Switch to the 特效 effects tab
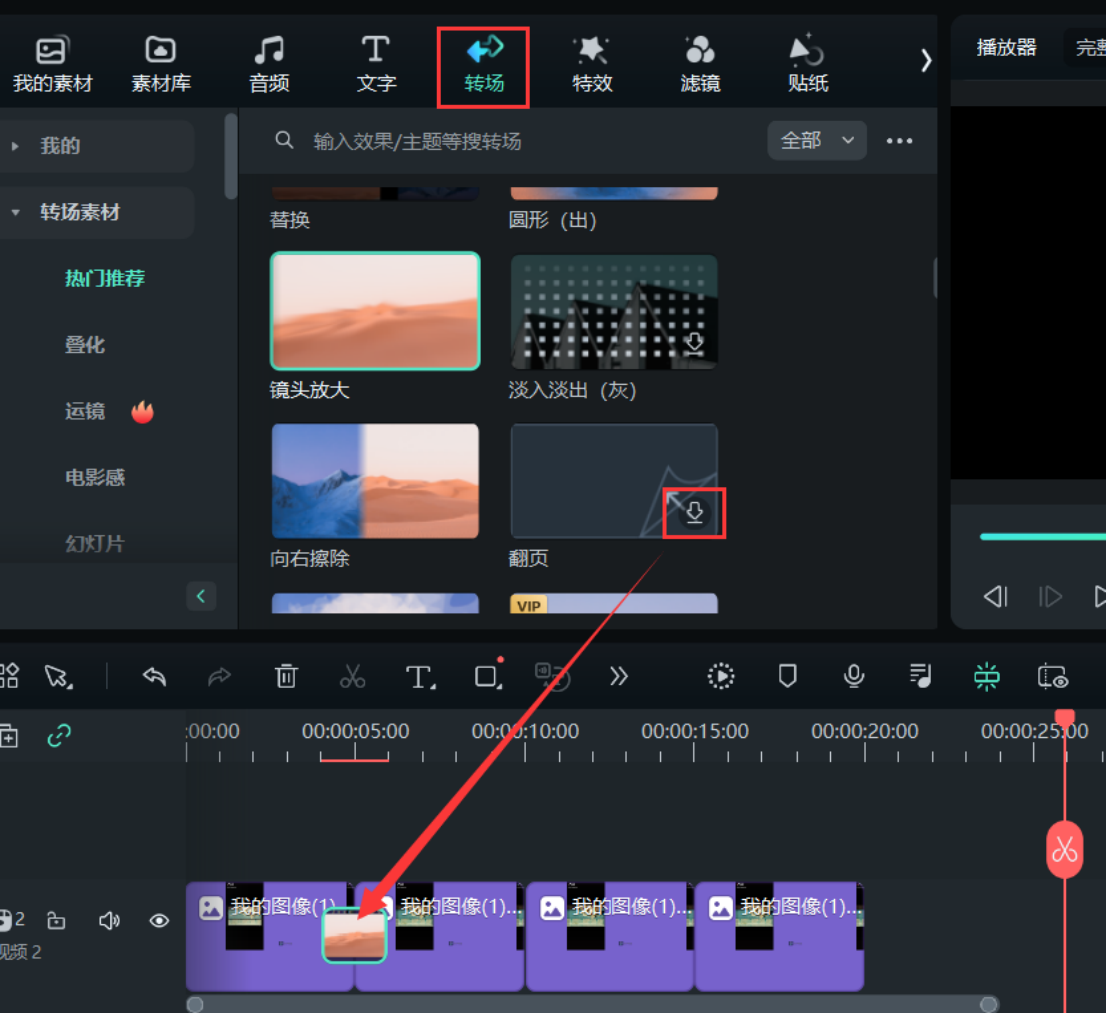This screenshot has height=1014, width=1107. [x=592, y=65]
